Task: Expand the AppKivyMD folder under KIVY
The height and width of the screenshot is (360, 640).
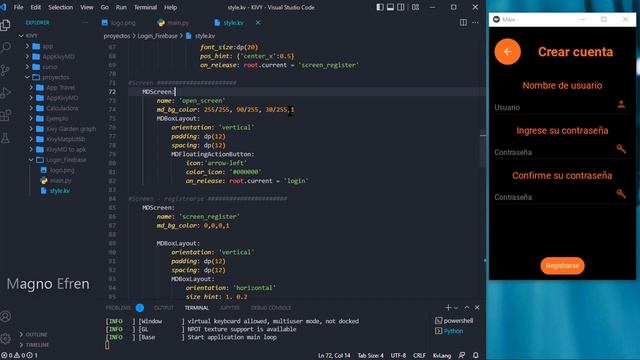Action: point(27,57)
